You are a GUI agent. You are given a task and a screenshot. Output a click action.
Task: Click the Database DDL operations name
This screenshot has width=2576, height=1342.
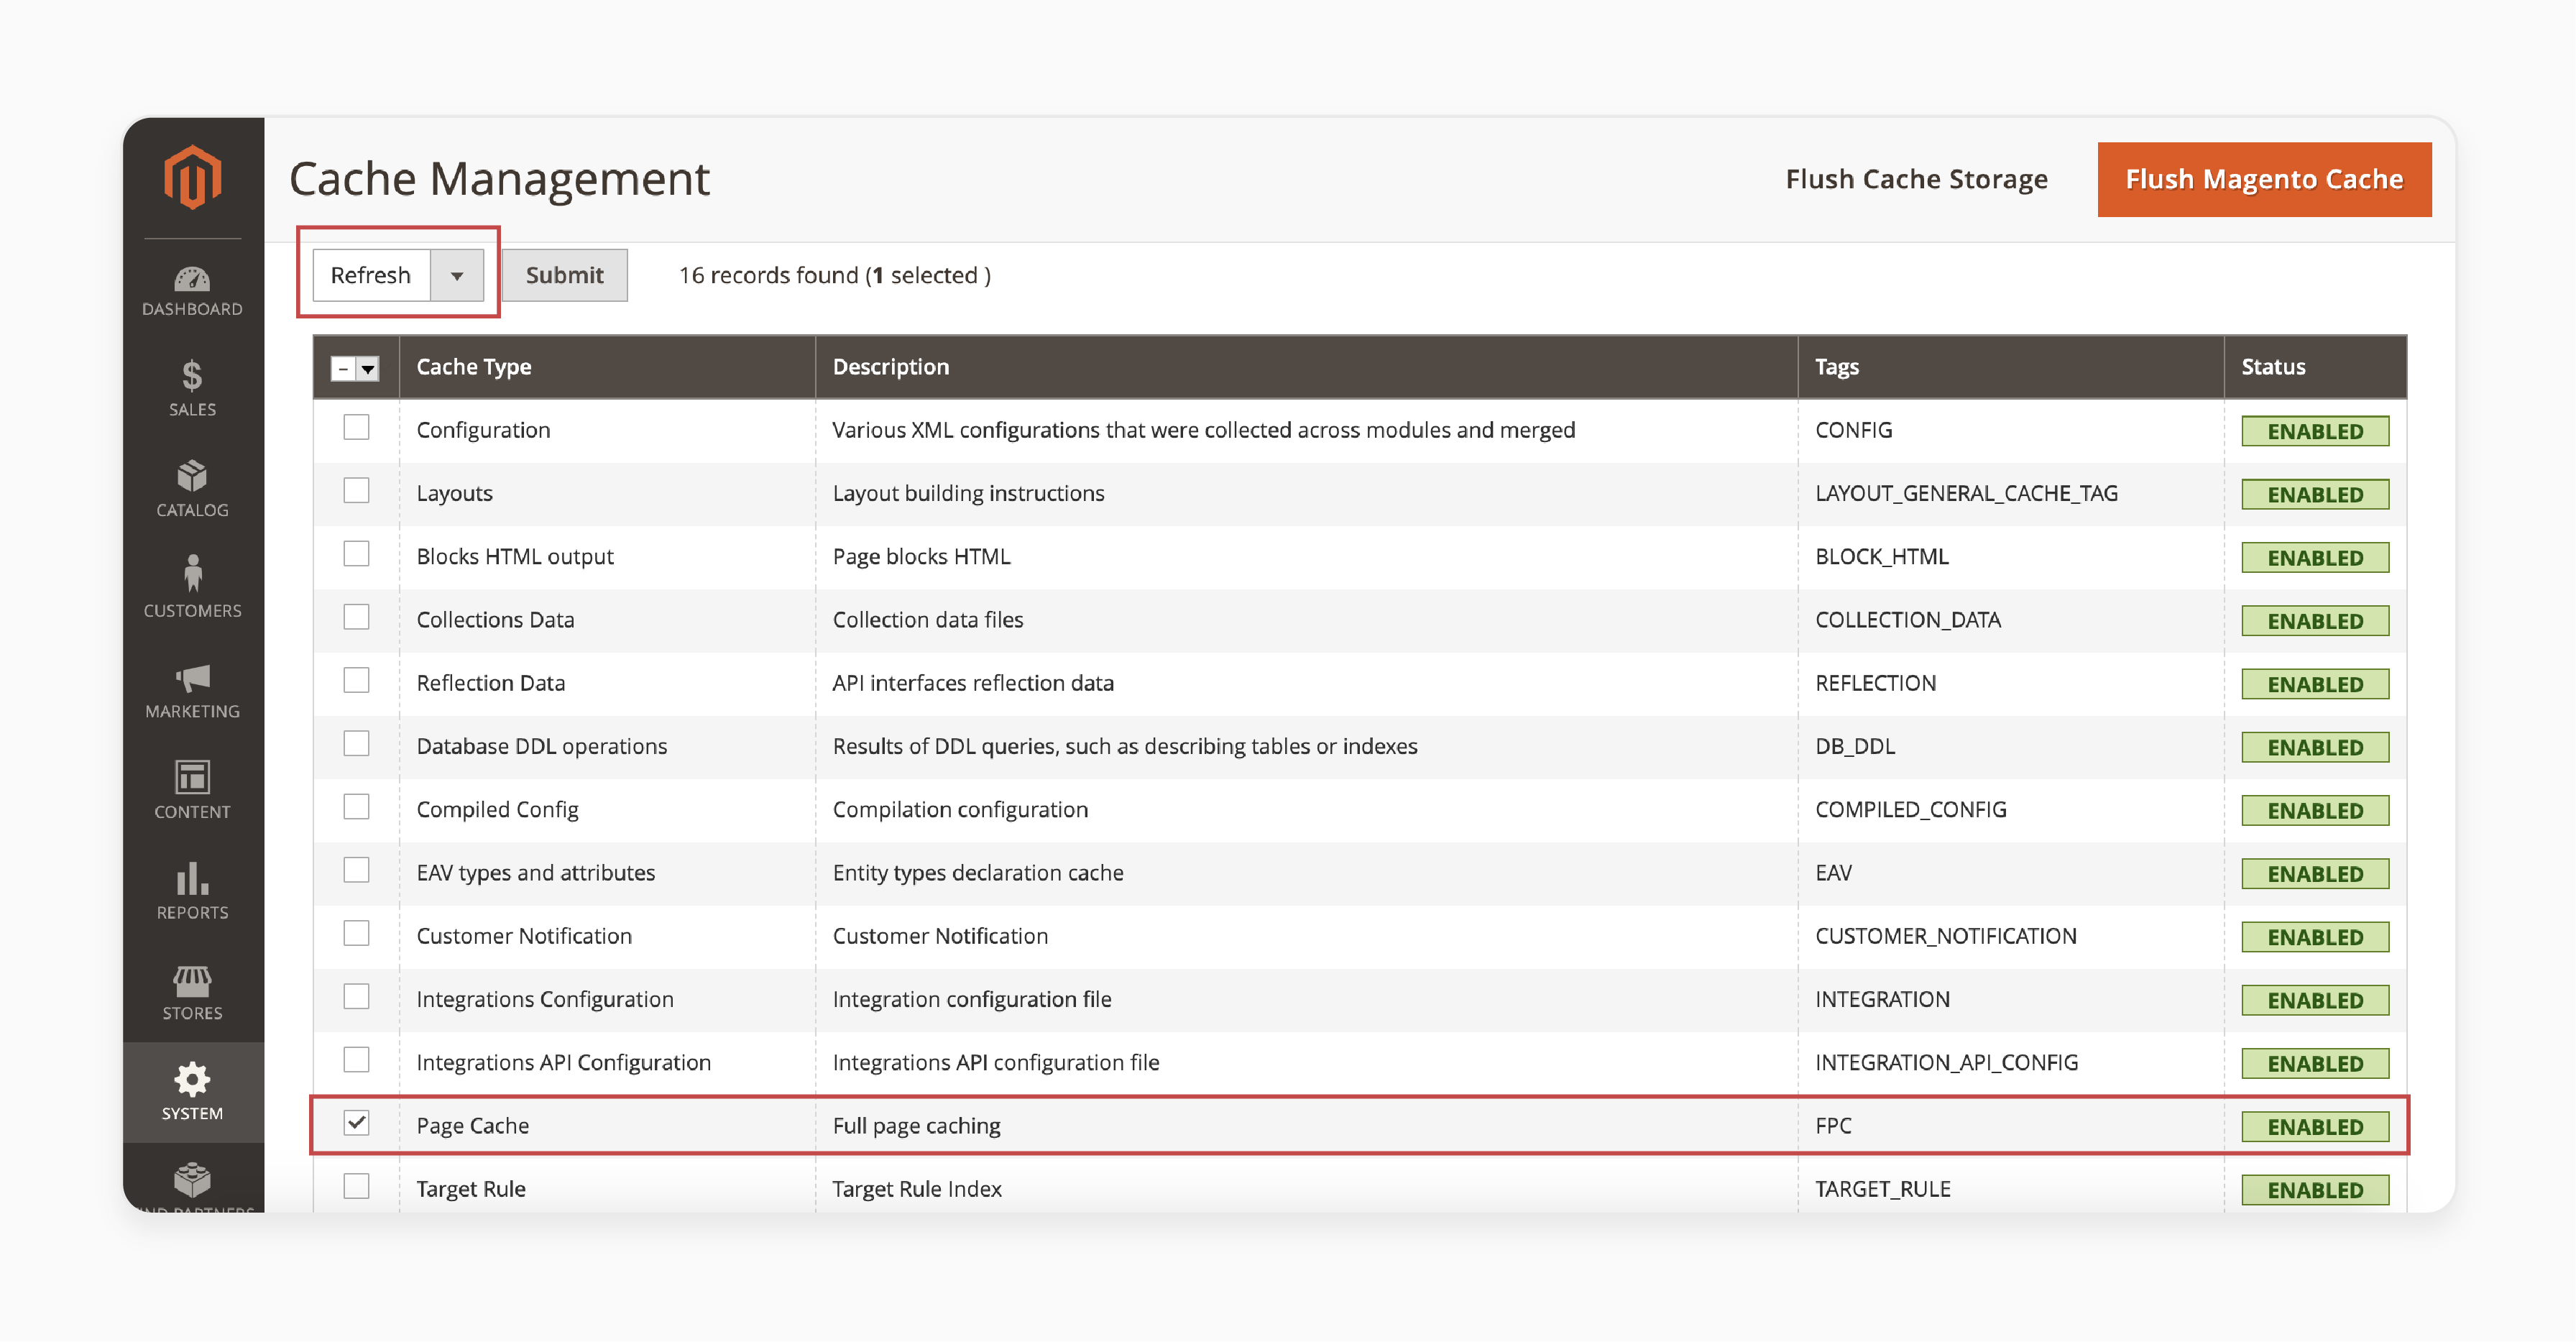[x=541, y=746]
